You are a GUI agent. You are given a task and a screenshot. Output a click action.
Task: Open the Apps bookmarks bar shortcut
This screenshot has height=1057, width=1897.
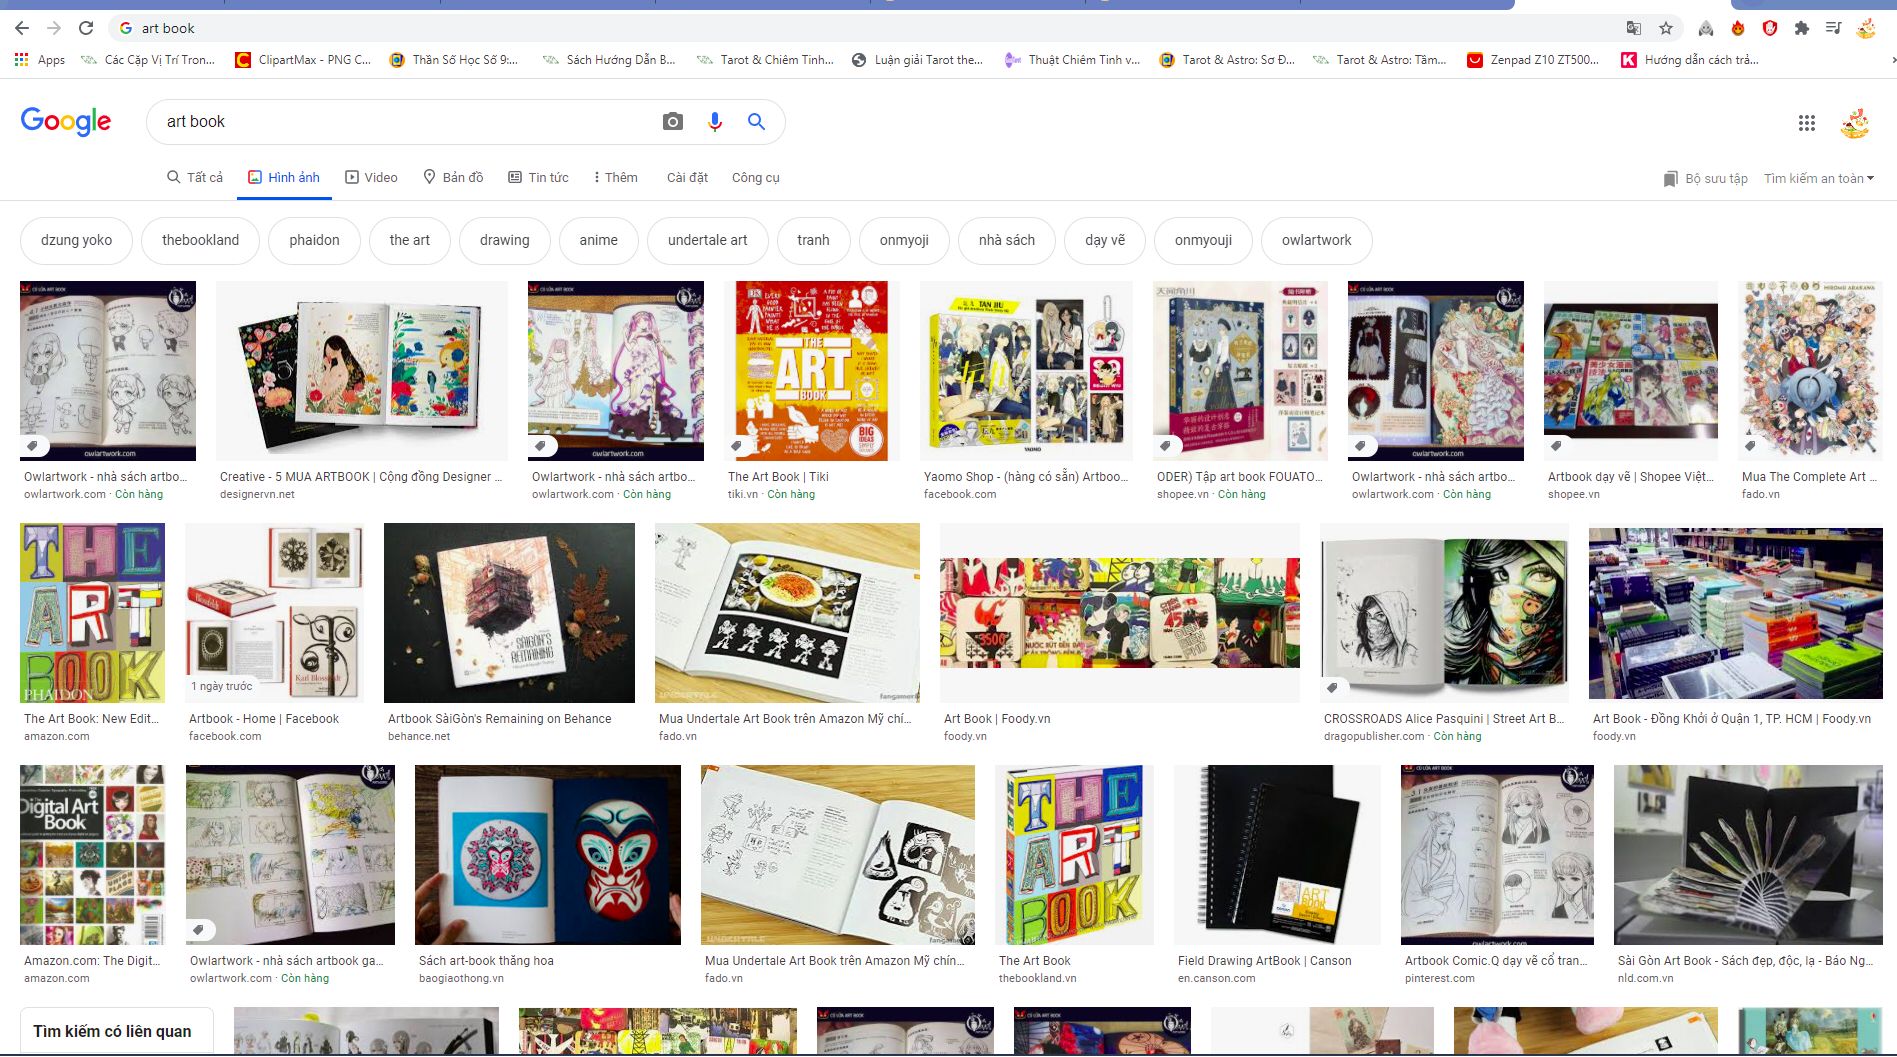point(40,60)
